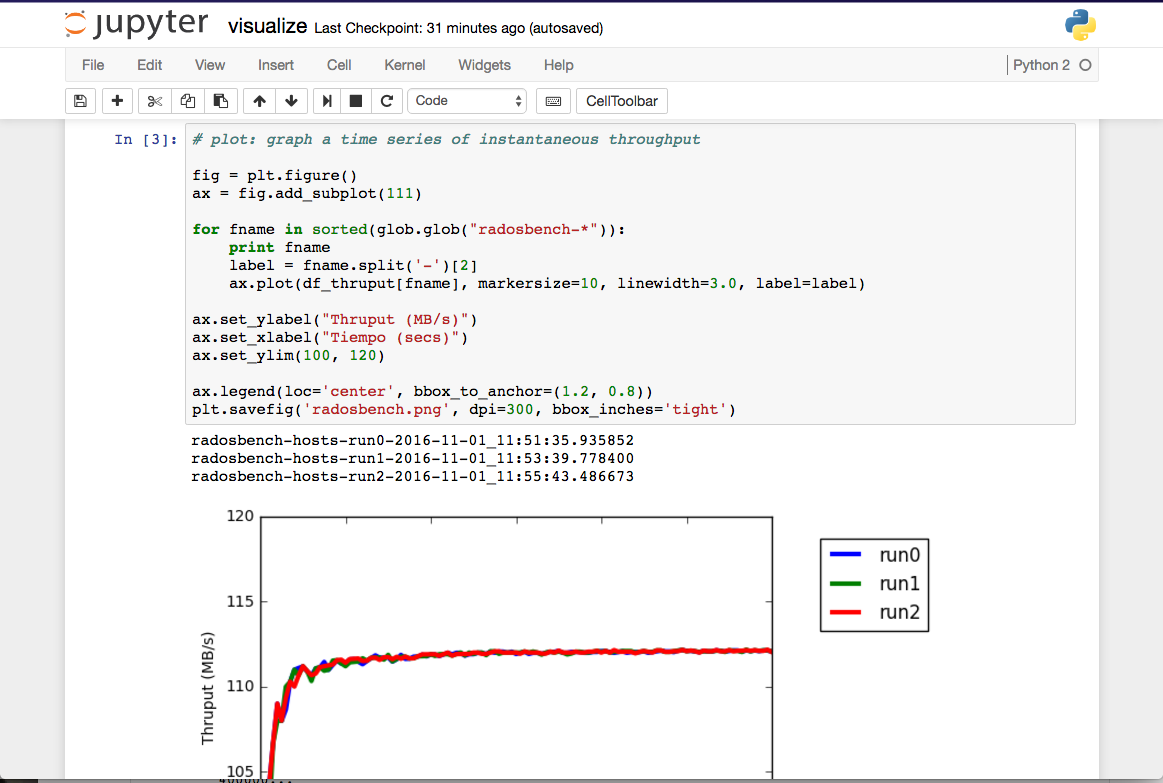
Task: Run cell and select next icon
Action: pos(326,101)
